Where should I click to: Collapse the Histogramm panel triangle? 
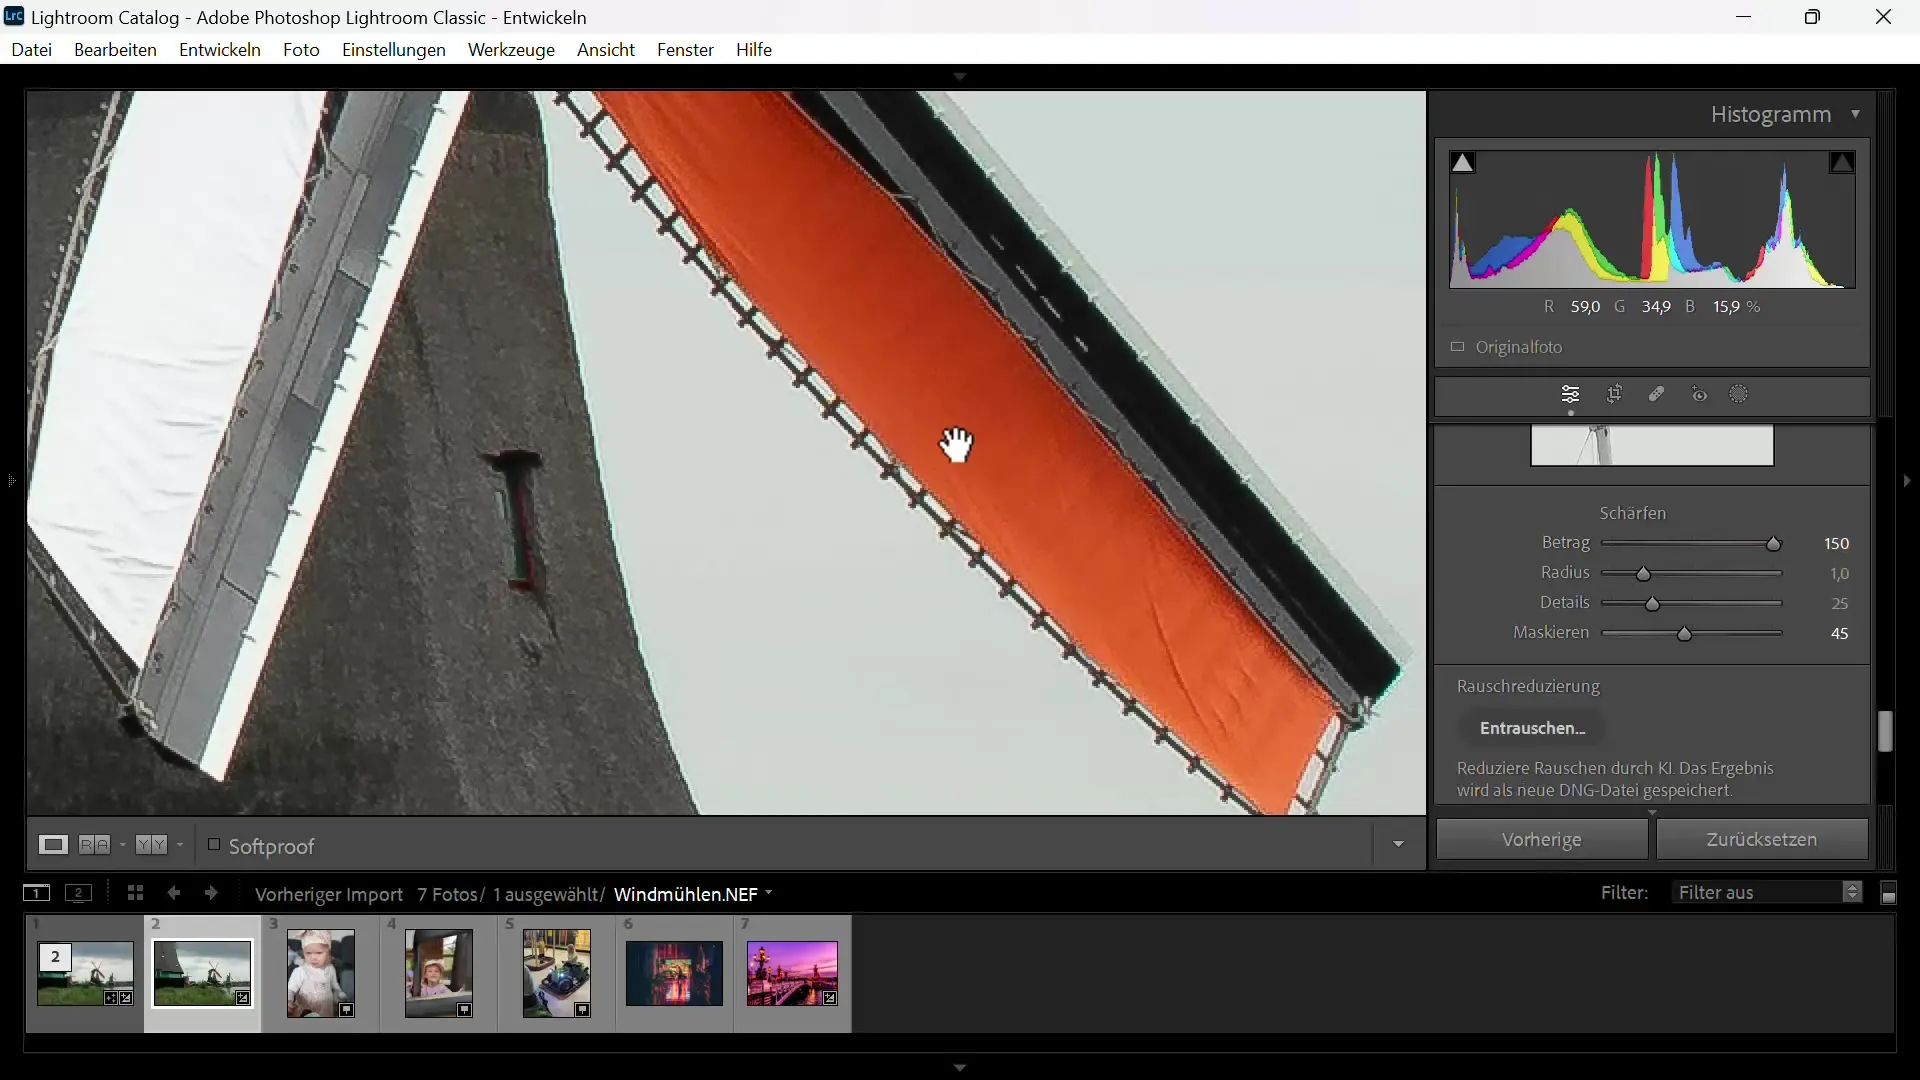1856,115
